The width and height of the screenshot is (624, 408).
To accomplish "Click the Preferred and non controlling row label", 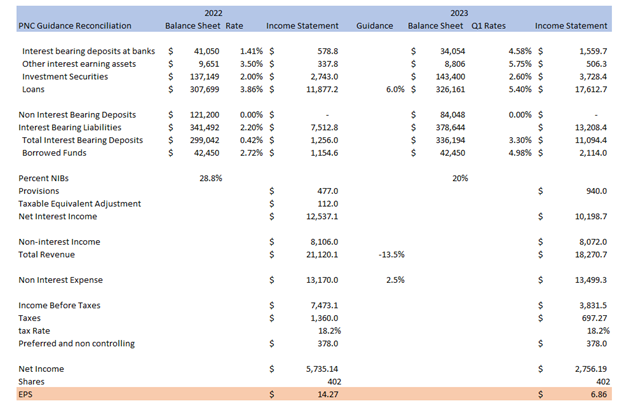I will [x=76, y=344].
